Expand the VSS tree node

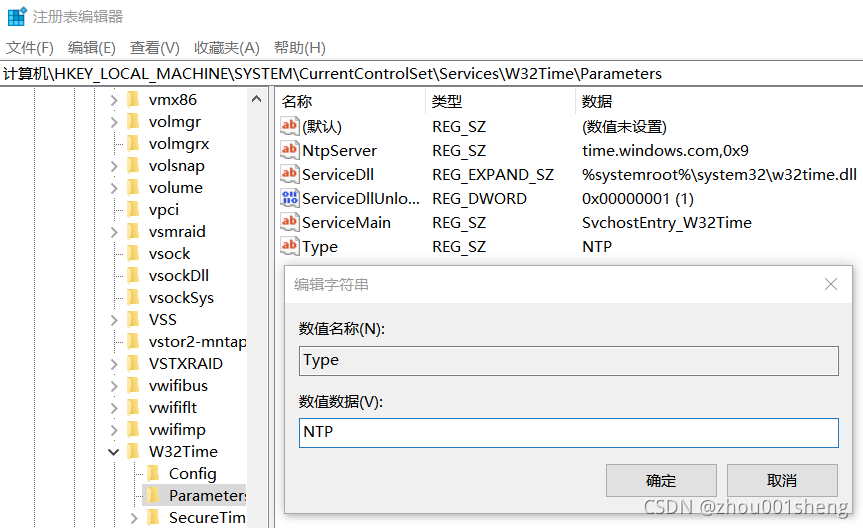pos(113,320)
